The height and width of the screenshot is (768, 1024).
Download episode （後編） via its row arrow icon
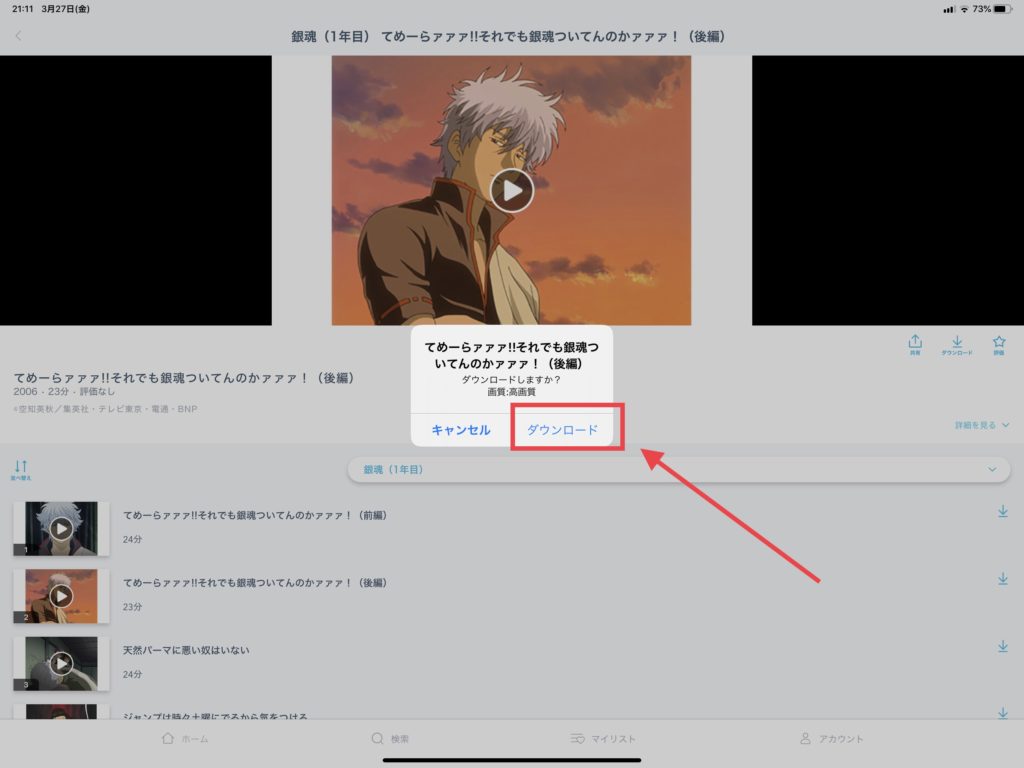click(1002, 579)
